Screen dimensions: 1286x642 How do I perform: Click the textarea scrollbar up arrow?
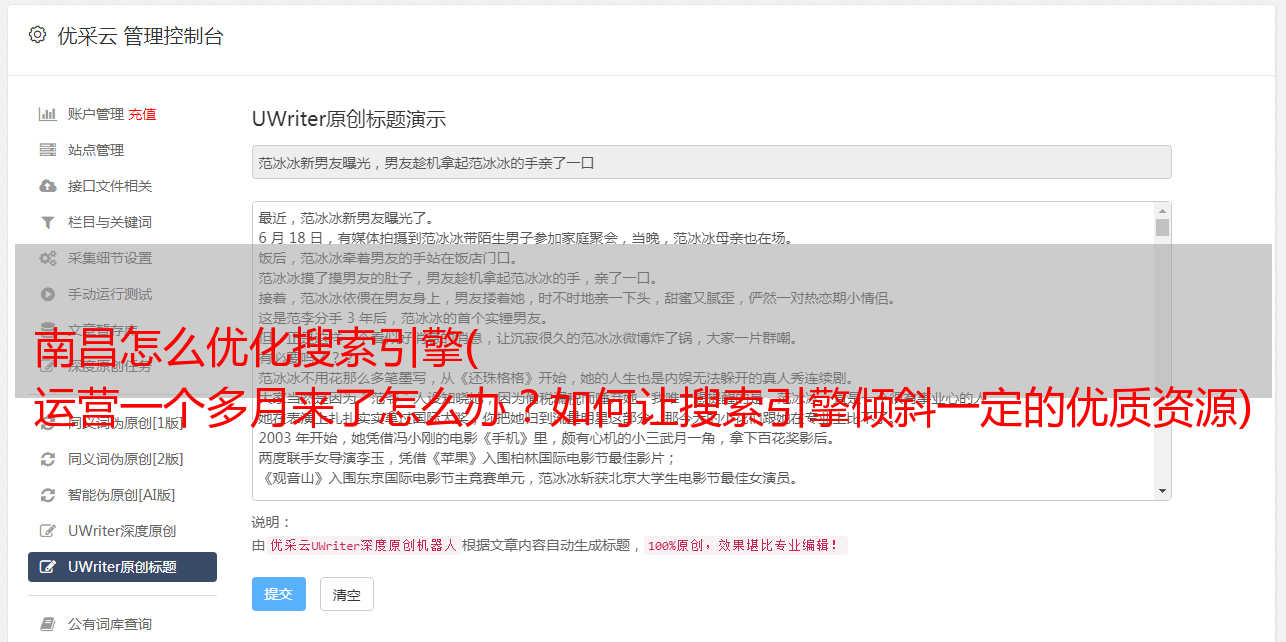click(1162, 211)
